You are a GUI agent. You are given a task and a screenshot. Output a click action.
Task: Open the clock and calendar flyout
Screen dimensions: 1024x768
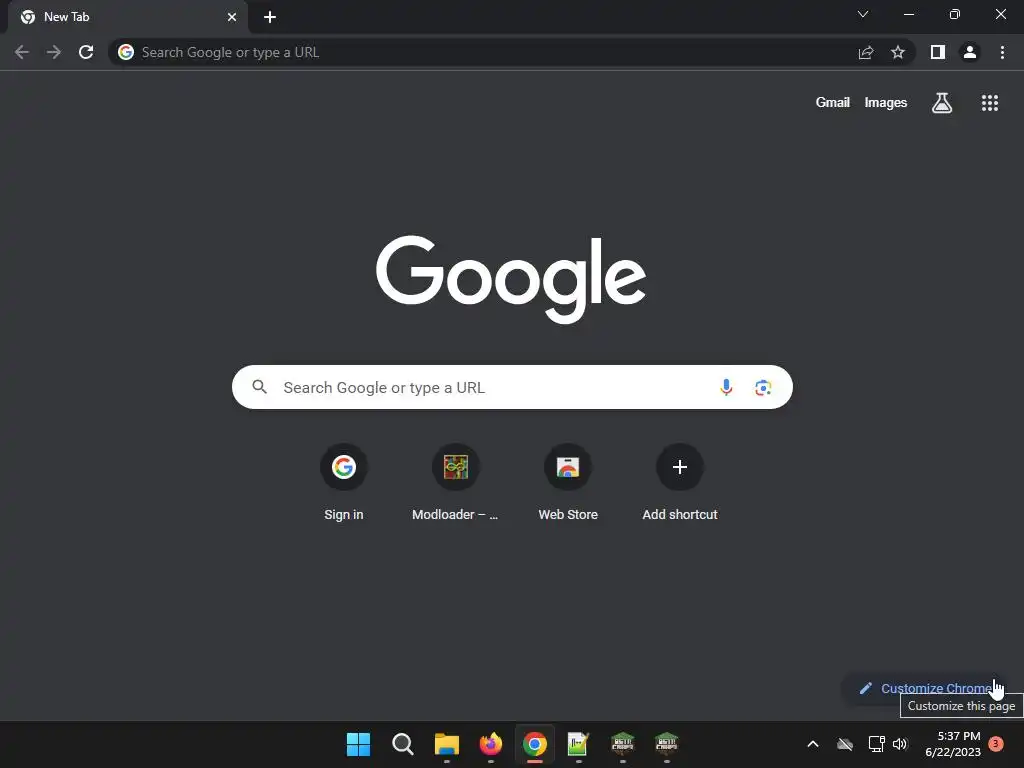point(952,744)
